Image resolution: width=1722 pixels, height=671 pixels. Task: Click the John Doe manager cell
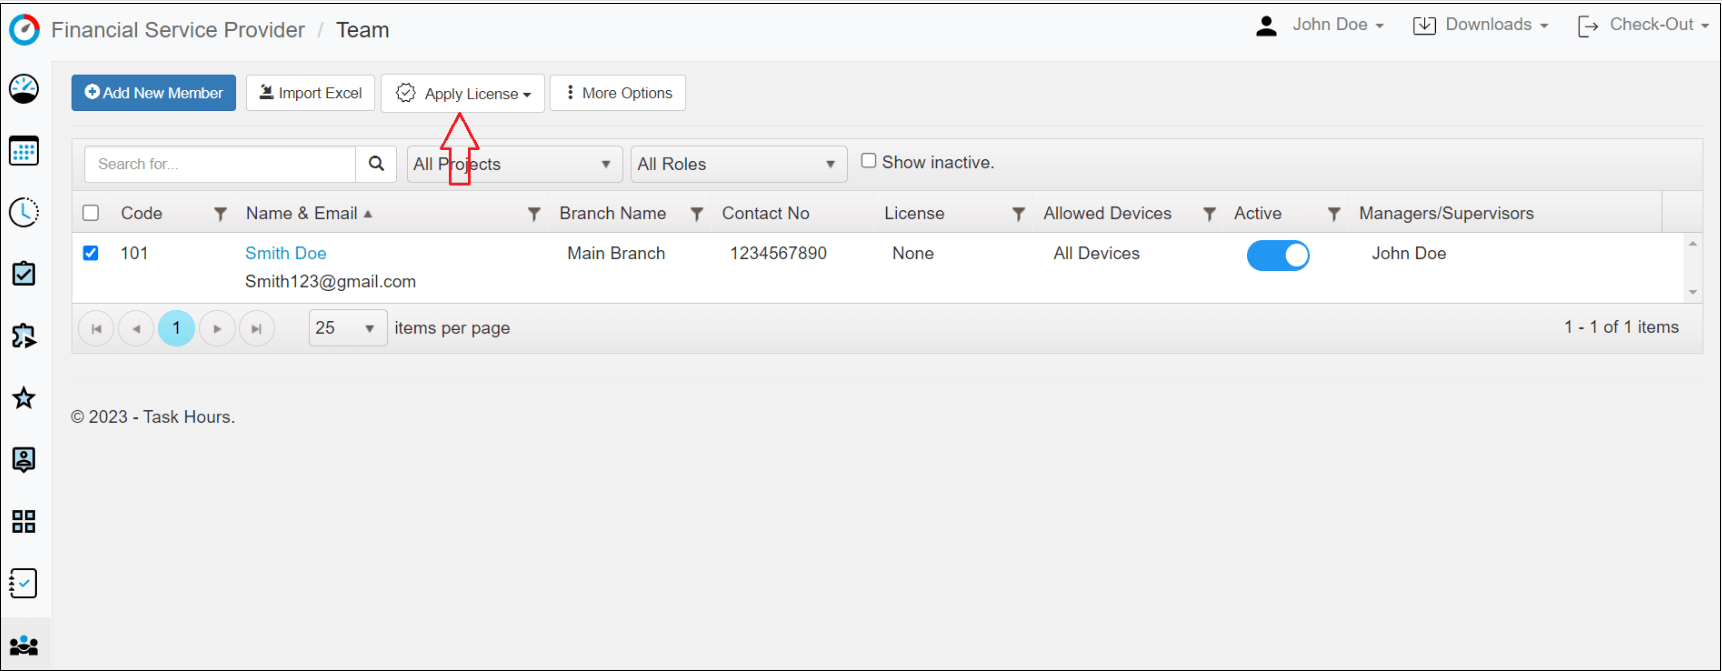click(1409, 253)
